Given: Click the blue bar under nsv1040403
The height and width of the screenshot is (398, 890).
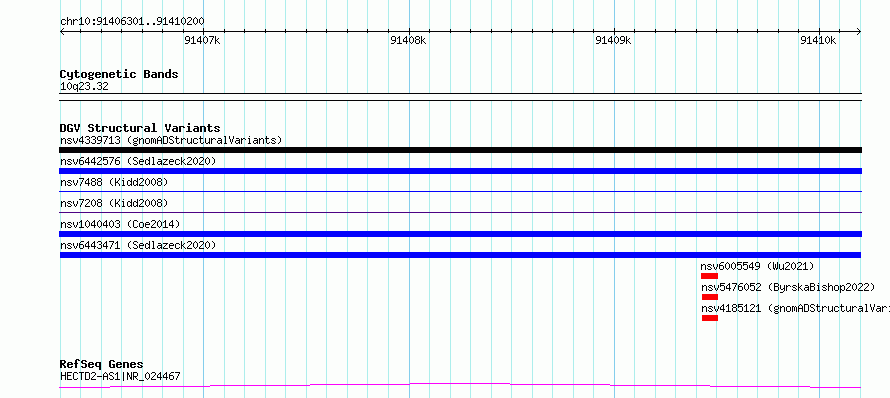Looking at the screenshot, I should tap(460, 234).
